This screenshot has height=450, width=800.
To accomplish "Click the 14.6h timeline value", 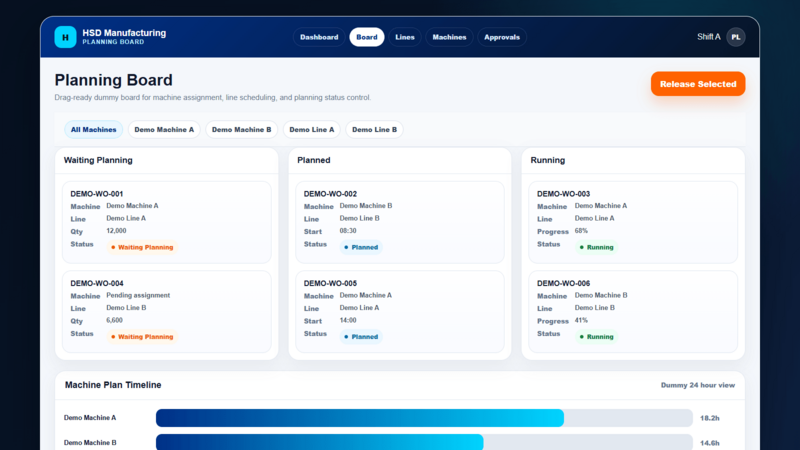I will (x=710, y=443).
